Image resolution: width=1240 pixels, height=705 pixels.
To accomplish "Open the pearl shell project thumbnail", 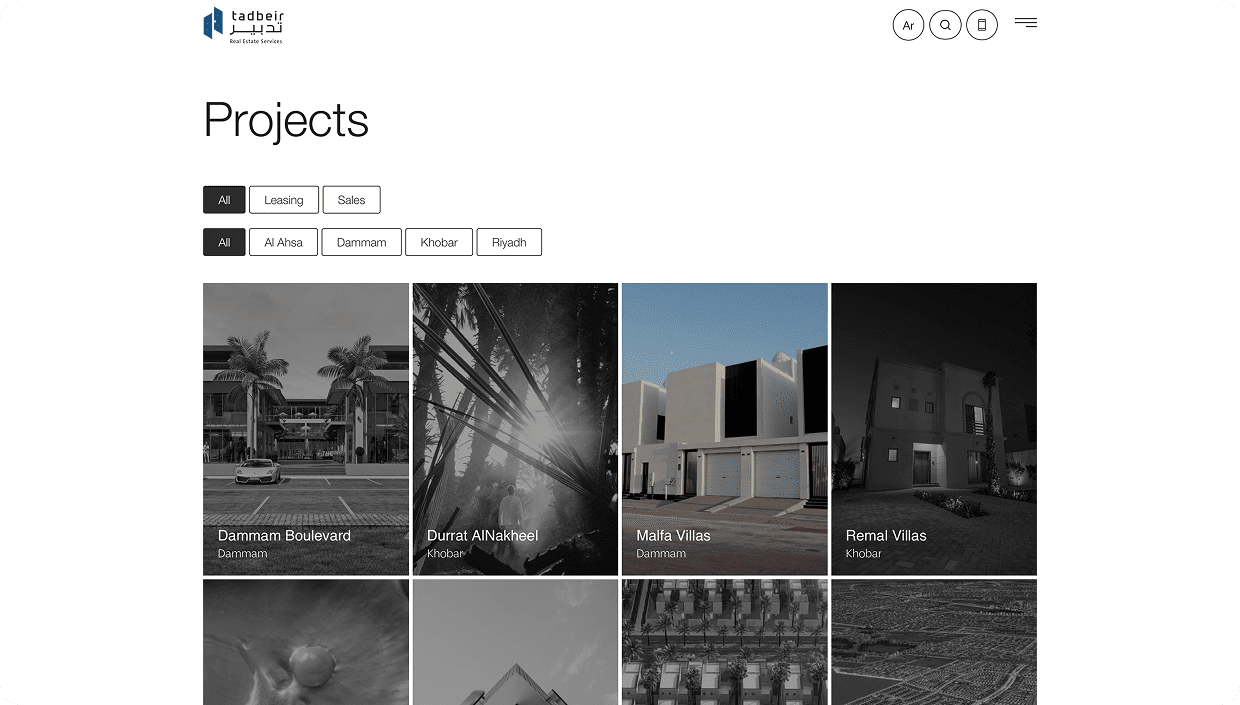I will pyautogui.click(x=306, y=642).
